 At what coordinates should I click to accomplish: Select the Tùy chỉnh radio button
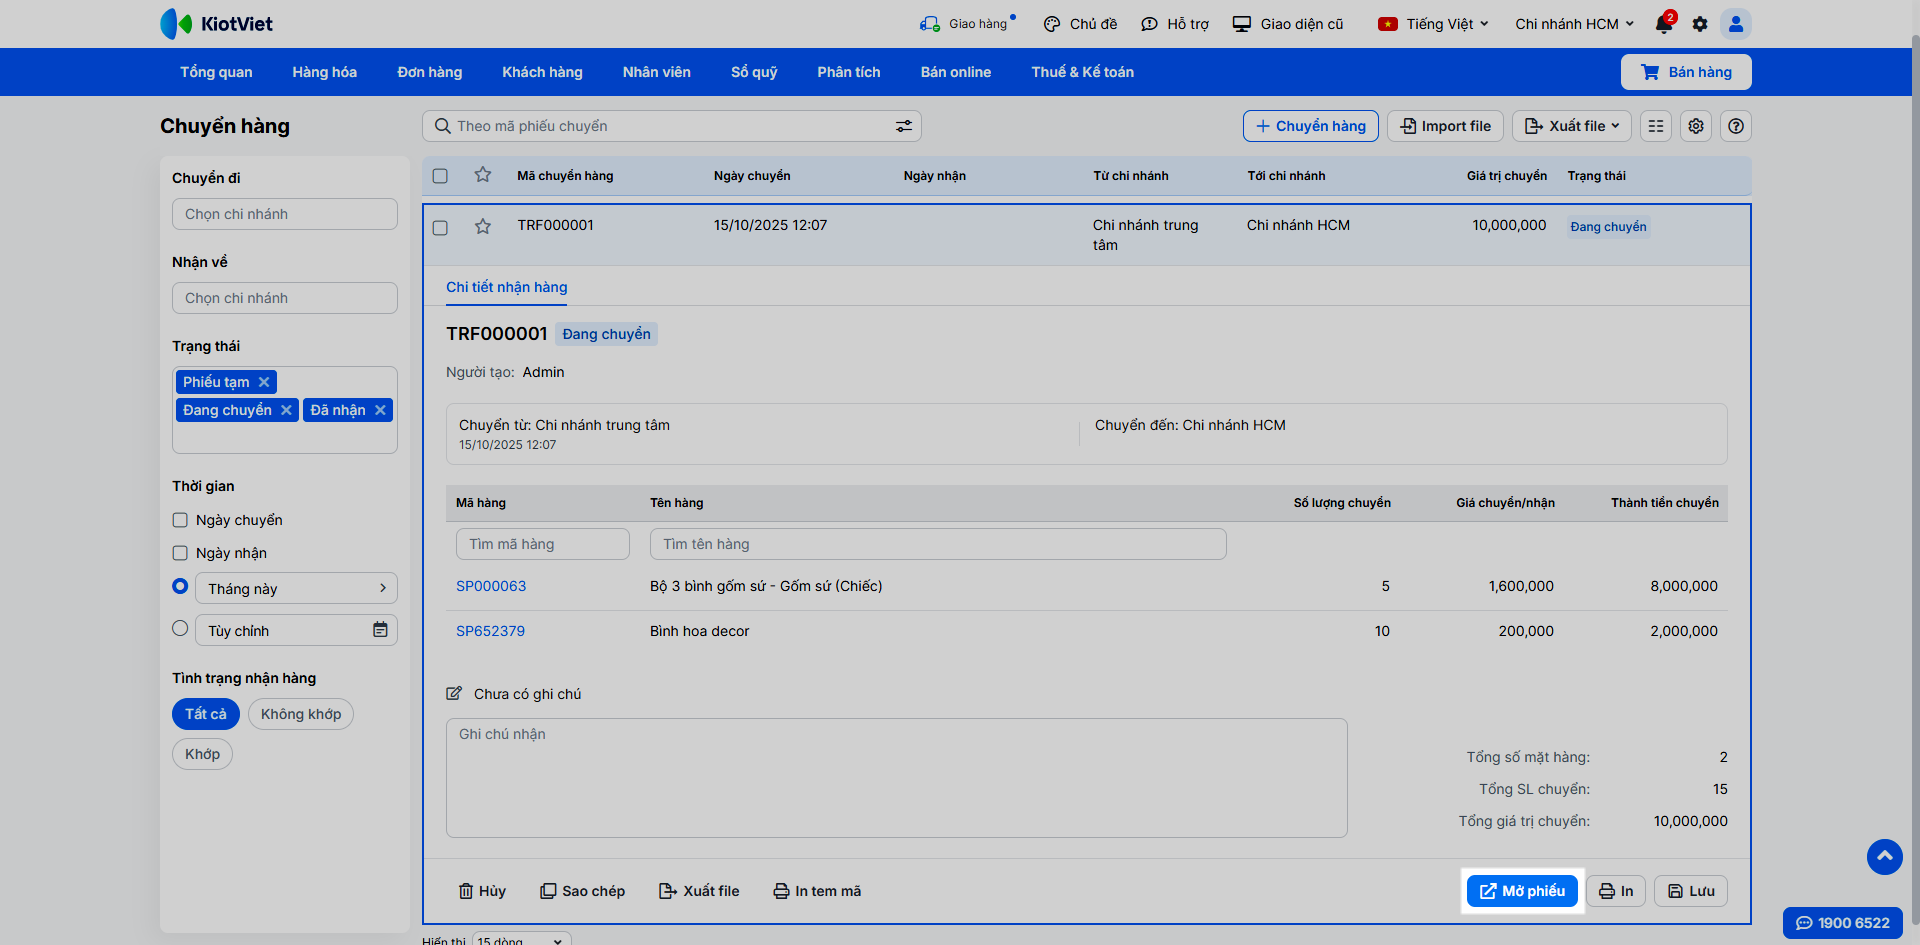click(180, 628)
